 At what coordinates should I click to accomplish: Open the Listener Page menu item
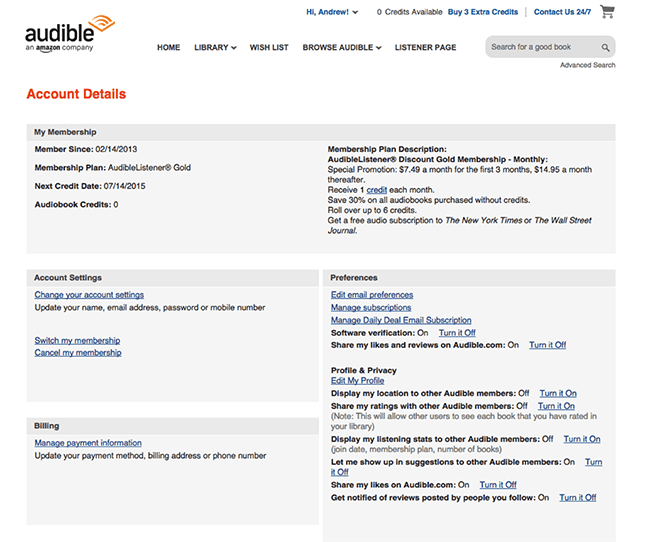(425, 47)
